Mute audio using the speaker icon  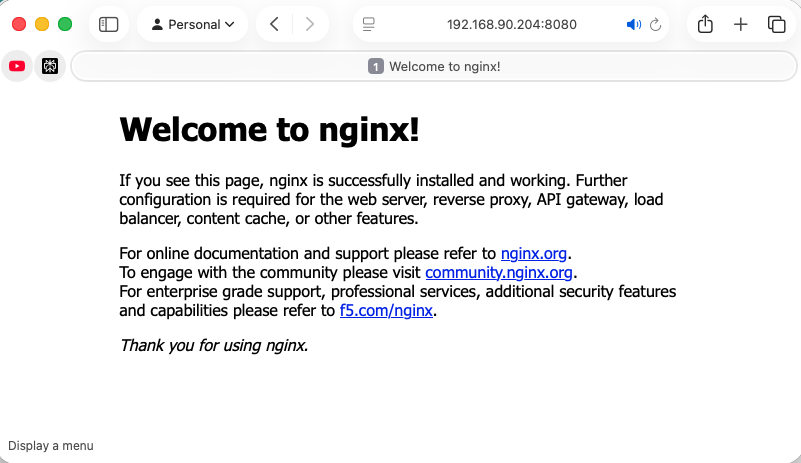pos(633,24)
